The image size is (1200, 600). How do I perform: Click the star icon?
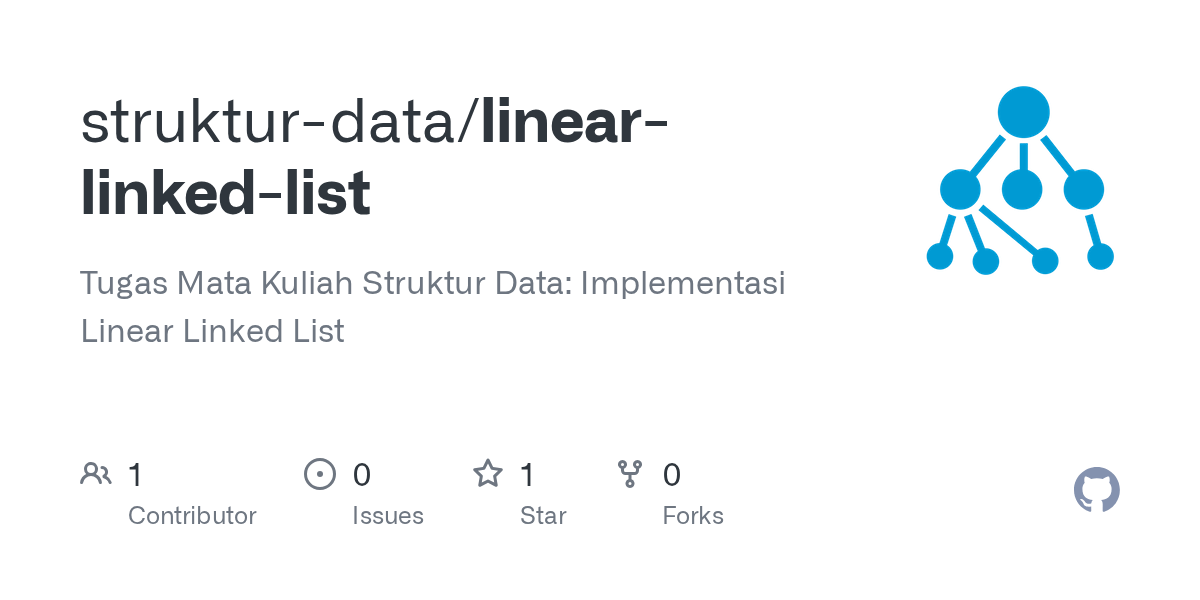487,473
